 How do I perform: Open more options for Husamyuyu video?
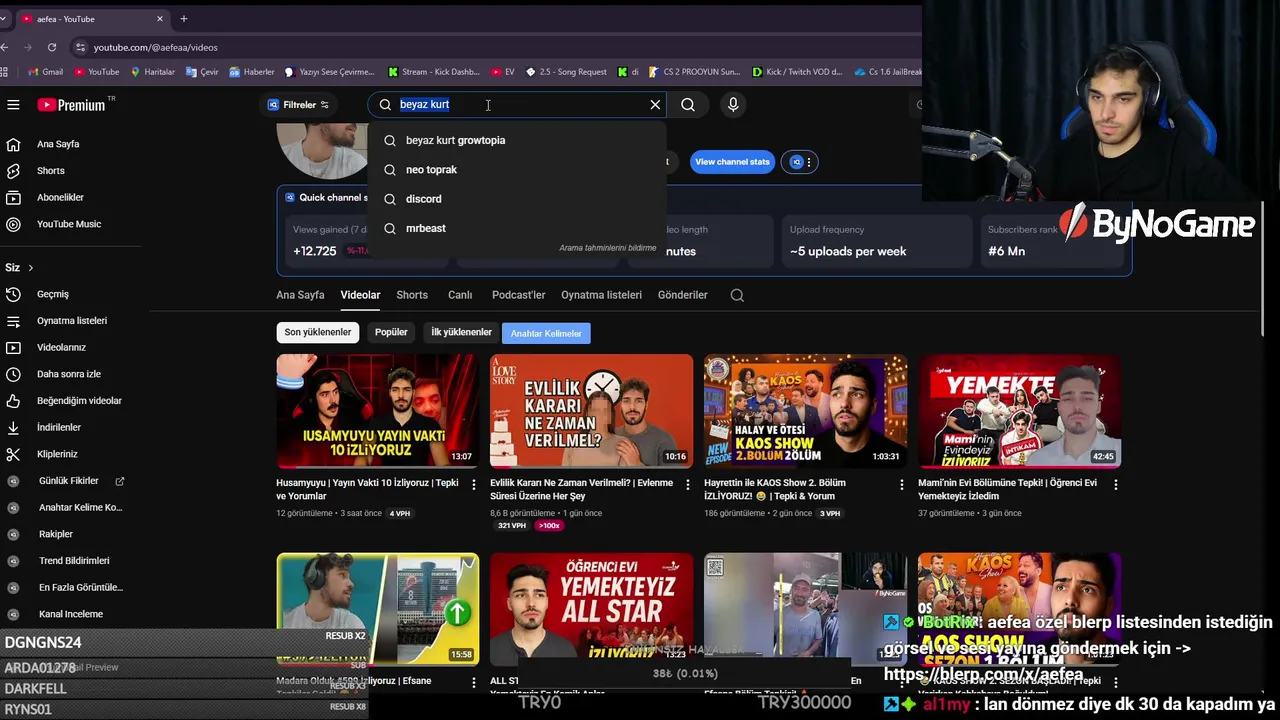pyautogui.click(x=473, y=485)
